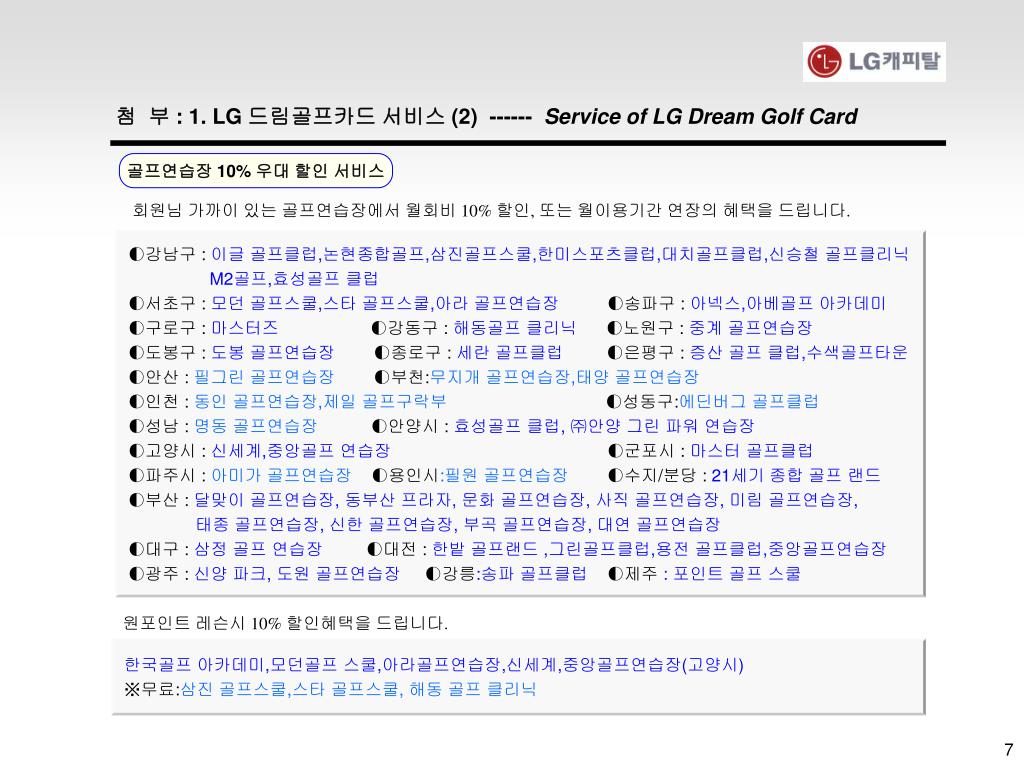The height and width of the screenshot is (768, 1024).
Task: Click '신한 골프연습장' text
Action: click(x=391, y=524)
